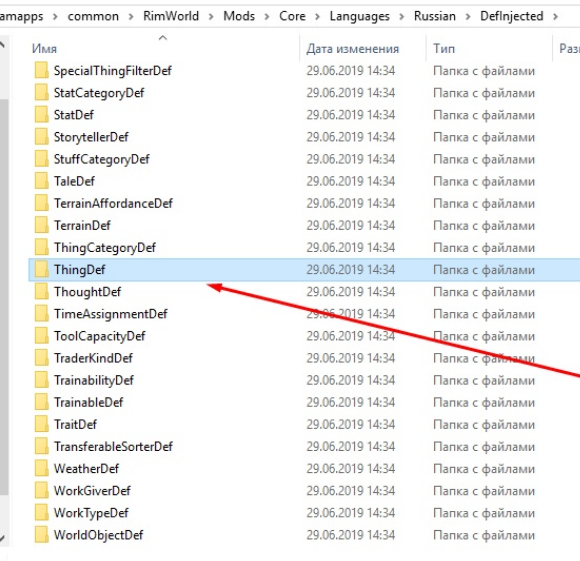The height and width of the screenshot is (561, 580).
Task: Click the date cell in the WorkTypeDef row
Action: point(351,513)
